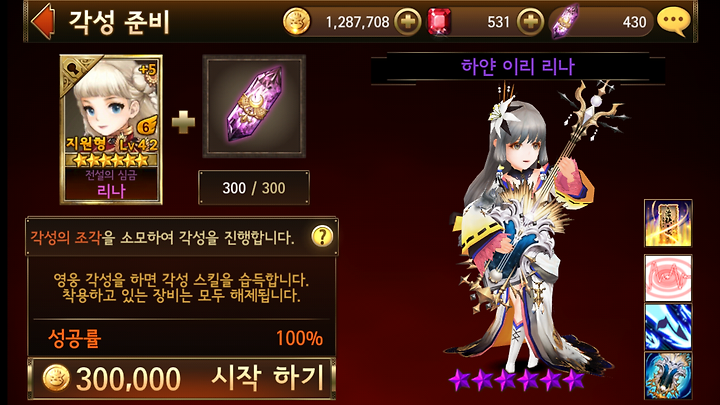
Task: Tap the red back arrow
Action: (43, 21)
